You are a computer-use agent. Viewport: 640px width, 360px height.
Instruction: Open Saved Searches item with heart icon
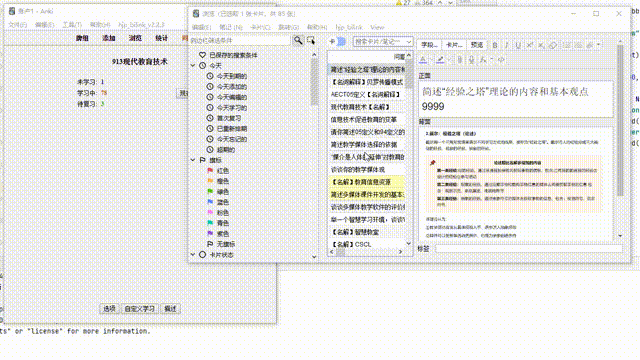pyautogui.click(x=228, y=55)
